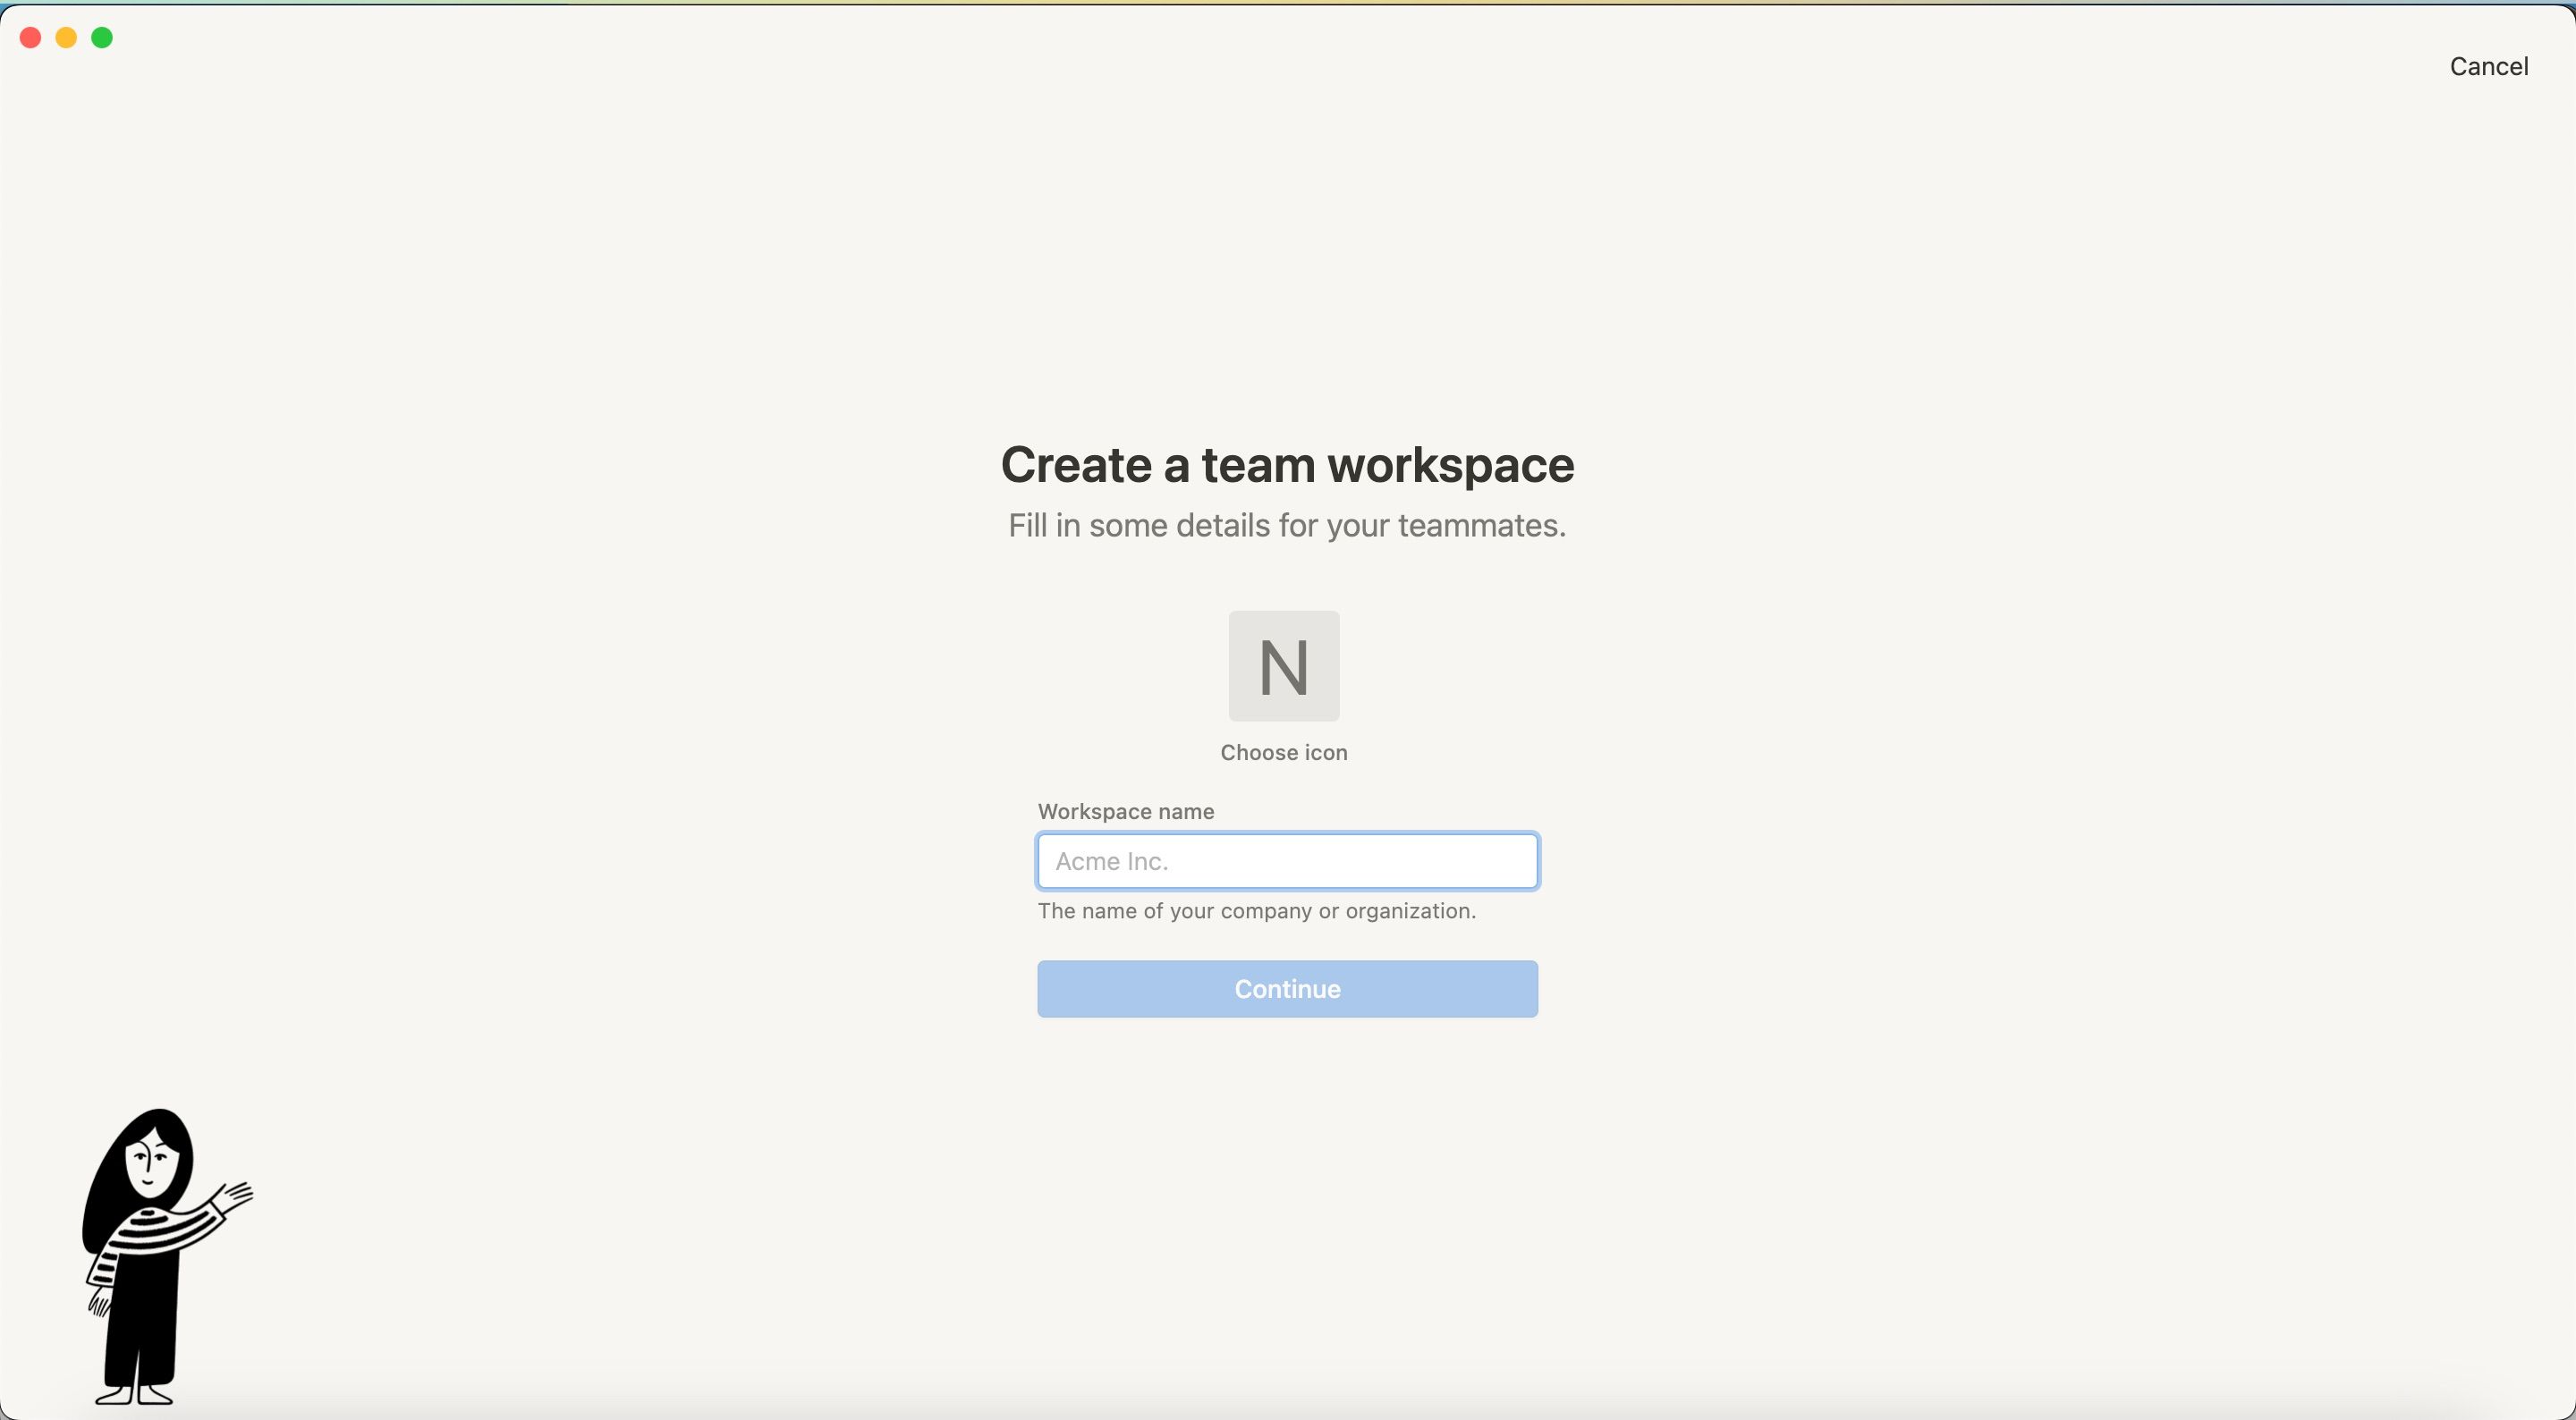Click the company or organization helper text

pyautogui.click(x=1257, y=910)
